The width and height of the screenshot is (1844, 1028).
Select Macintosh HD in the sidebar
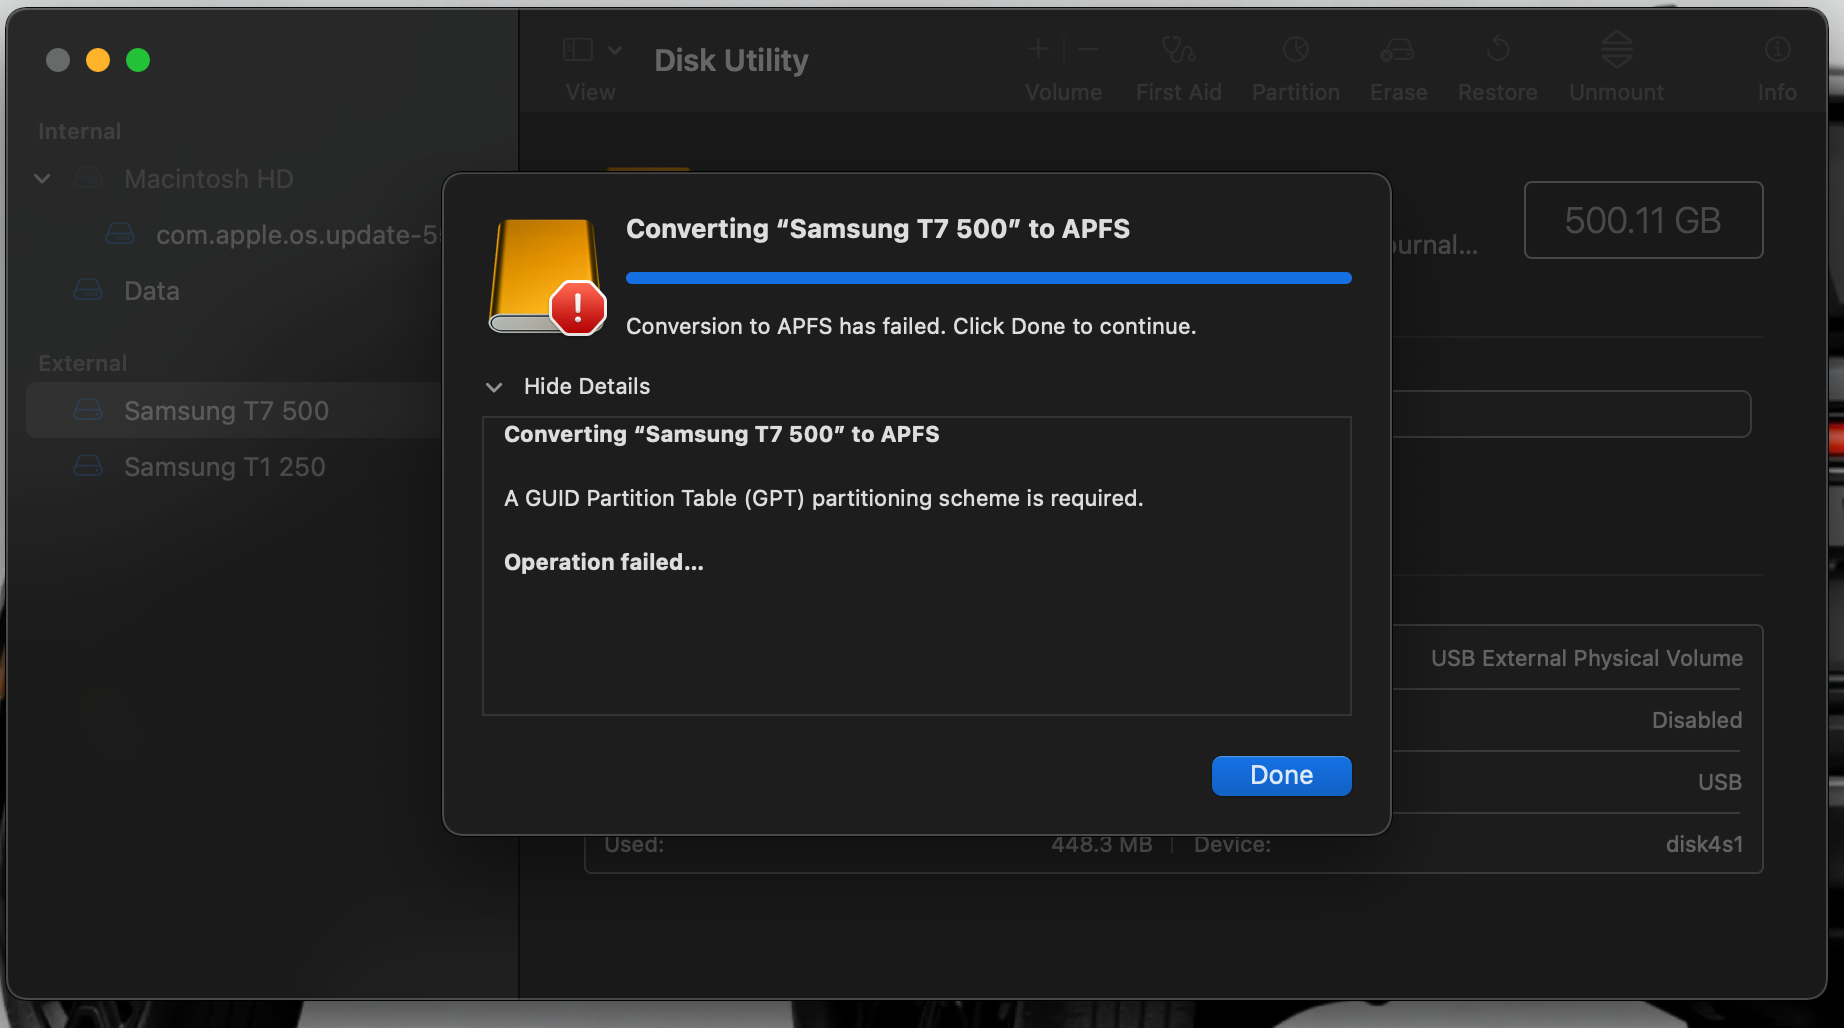click(x=208, y=179)
